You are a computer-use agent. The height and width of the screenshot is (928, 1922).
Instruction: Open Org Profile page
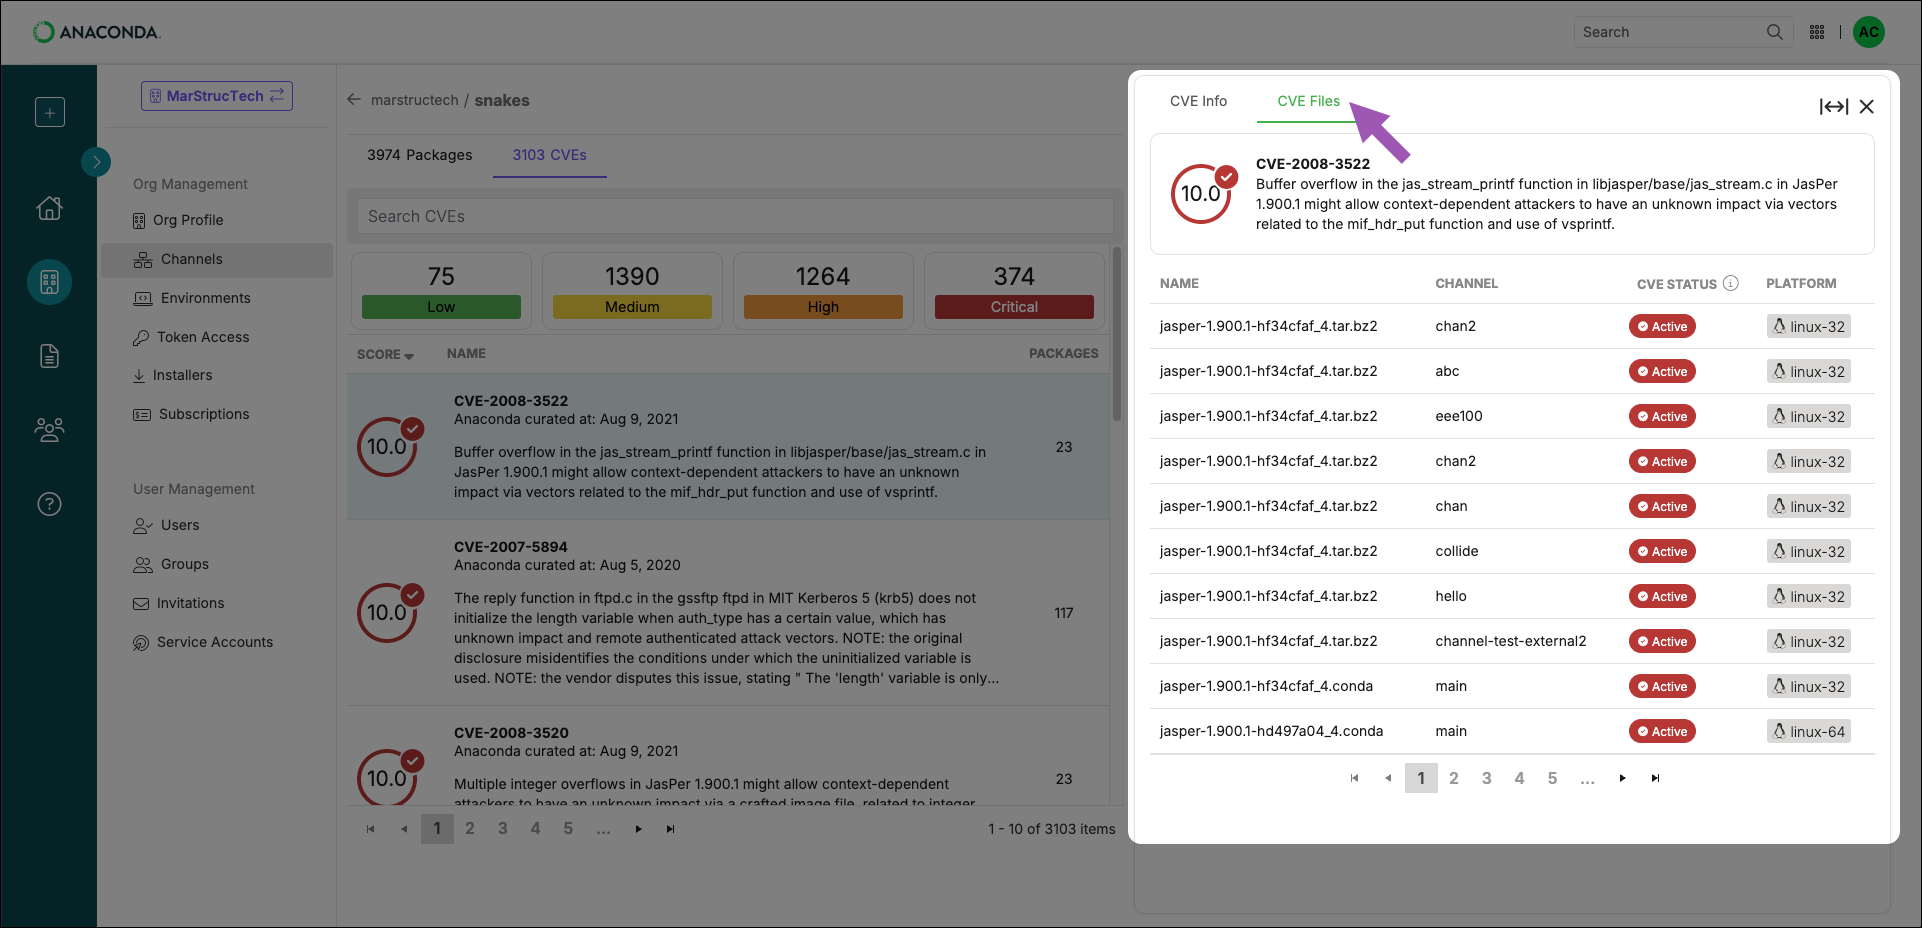pyautogui.click(x=178, y=220)
